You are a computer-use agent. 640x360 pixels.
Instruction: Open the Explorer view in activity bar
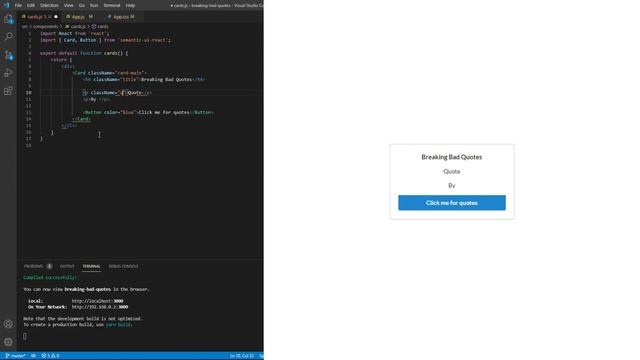coord(8,19)
